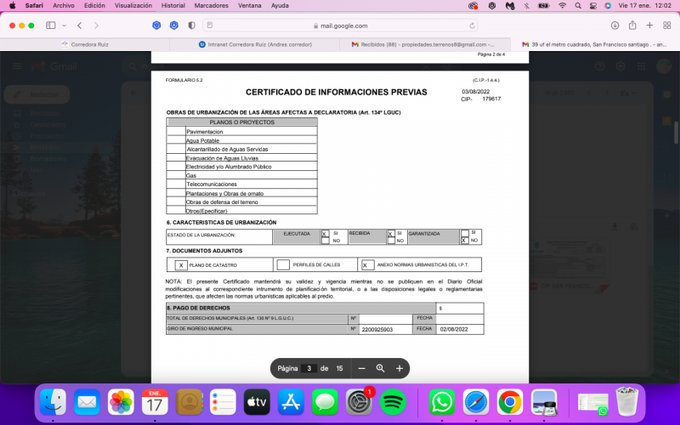Open Calendar from the Dock
The width and height of the screenshot is (680, 425).
(155, 402)
